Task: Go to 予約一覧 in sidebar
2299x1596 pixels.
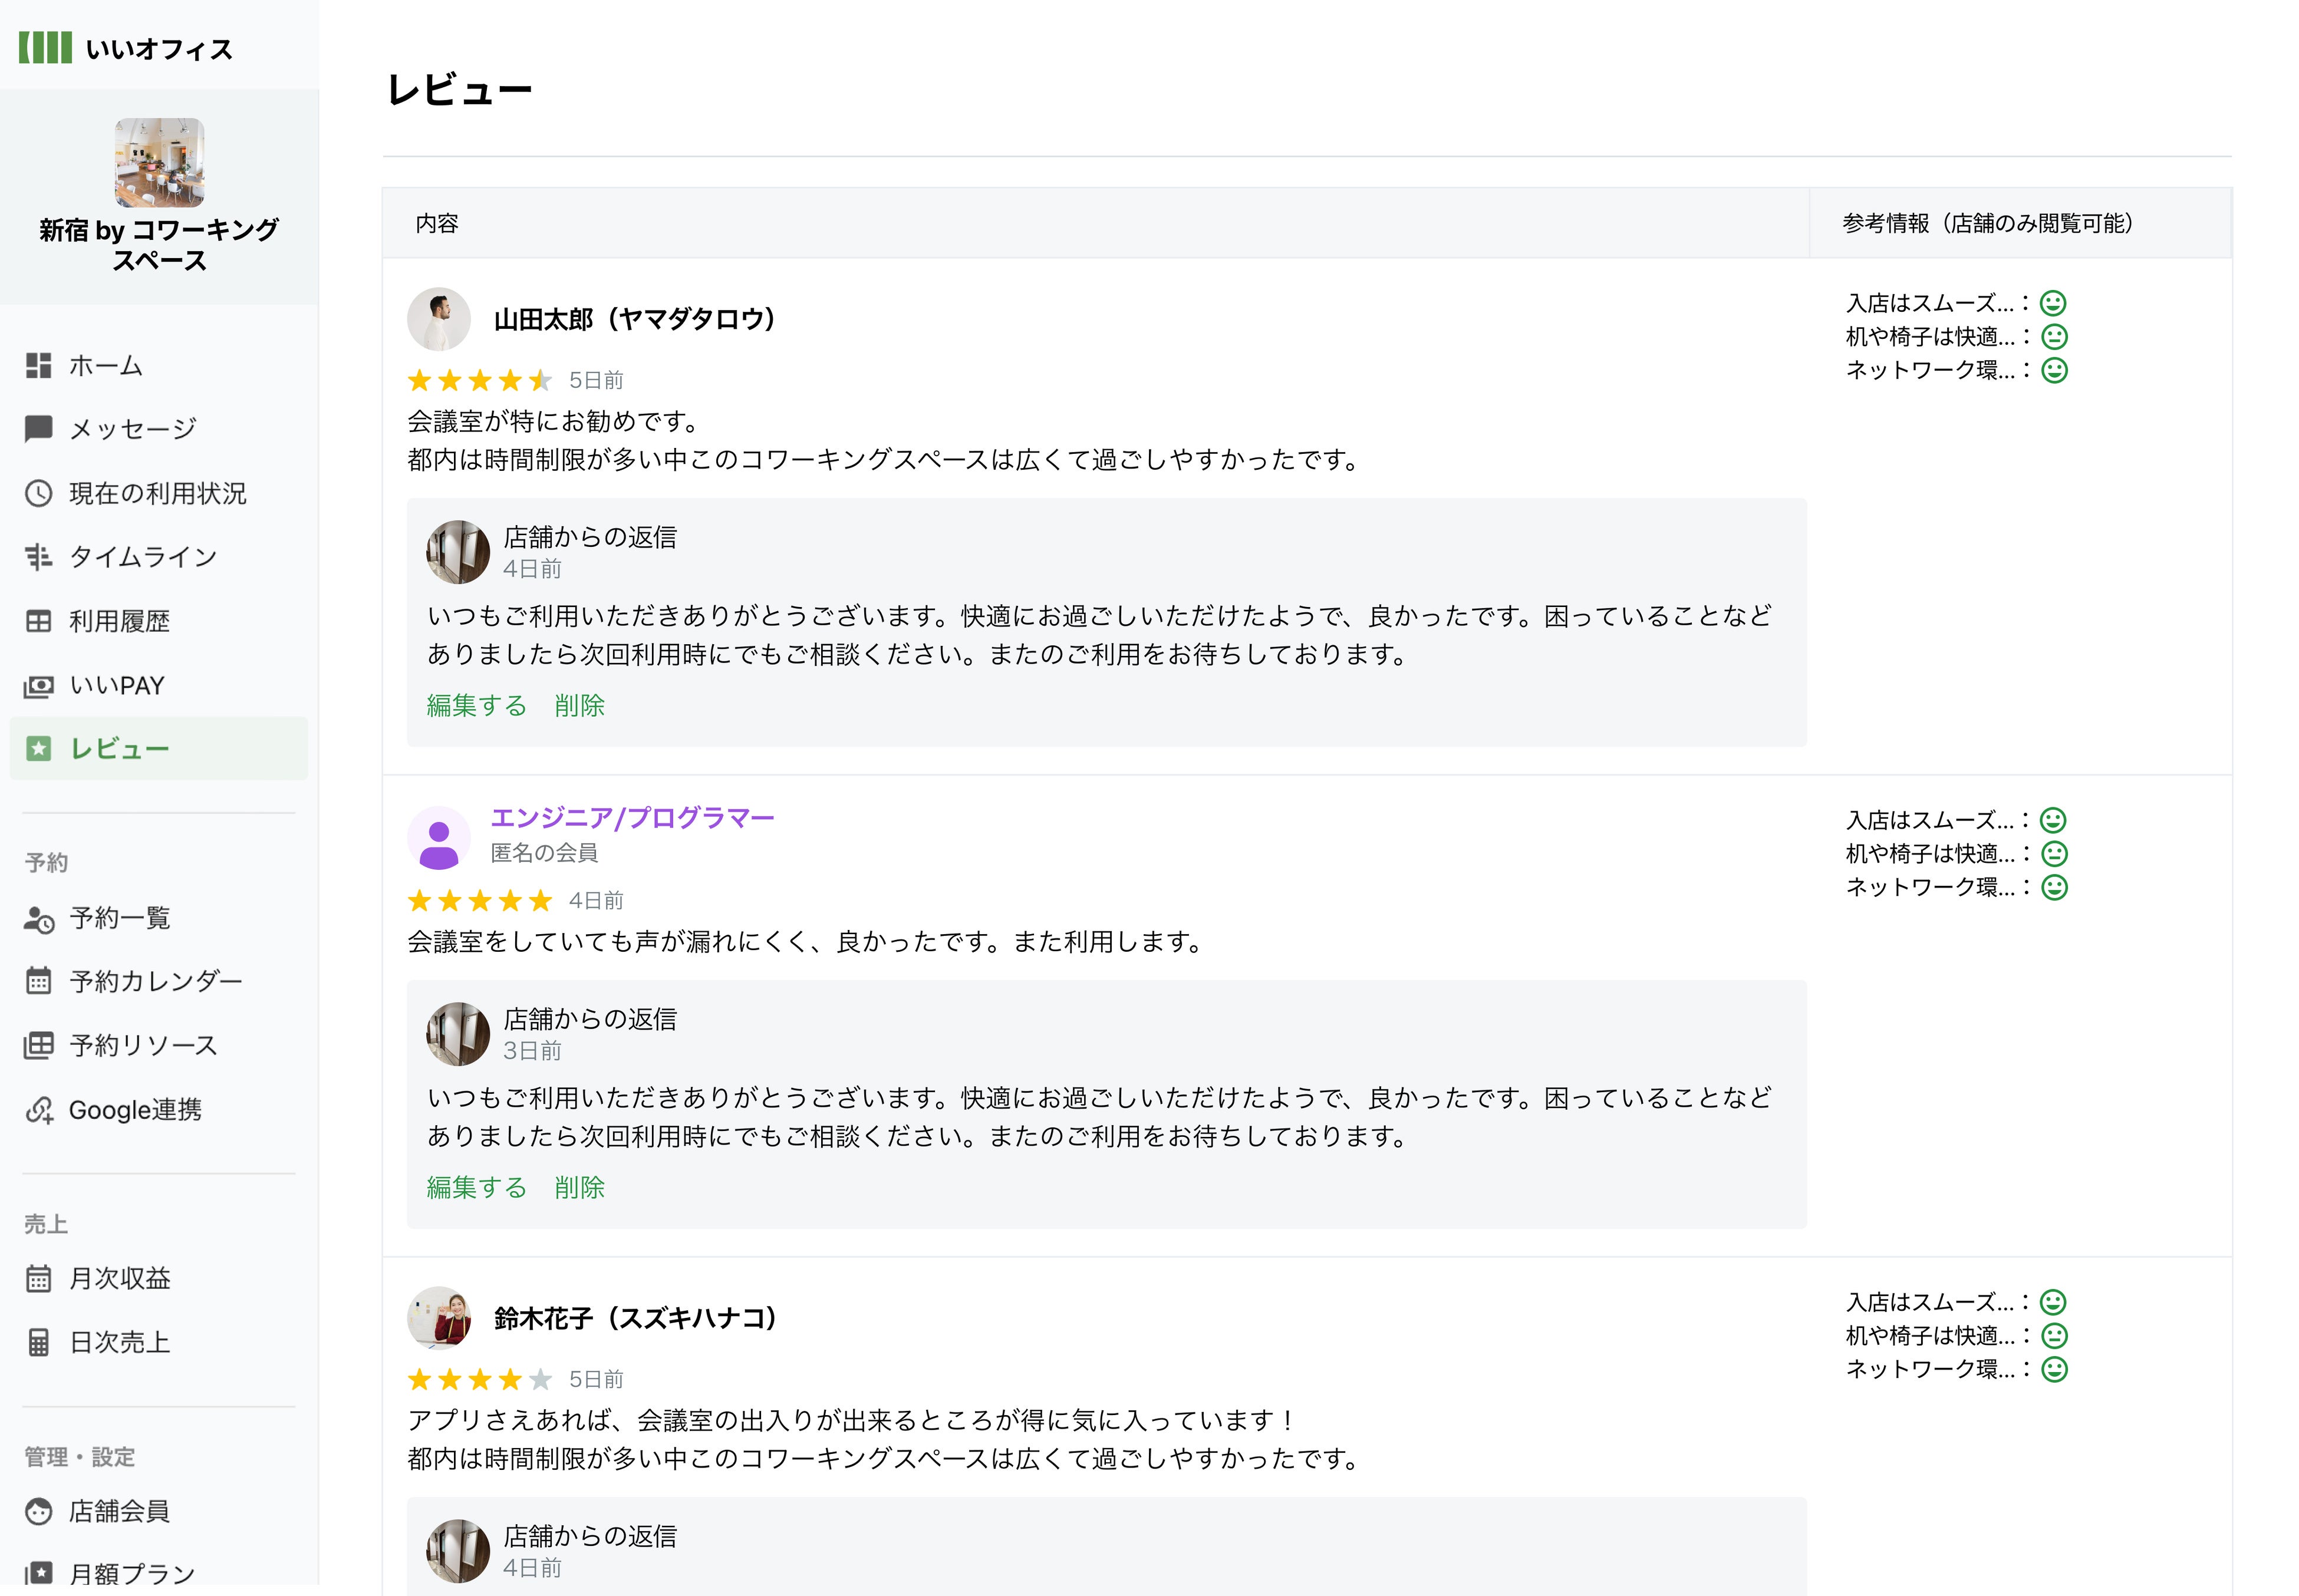Action: tap(119, 918)
